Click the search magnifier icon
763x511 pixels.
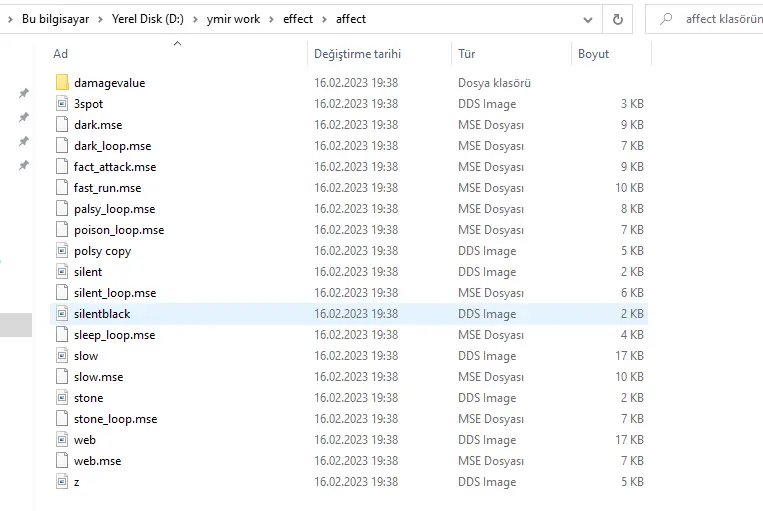coord(665,19)
